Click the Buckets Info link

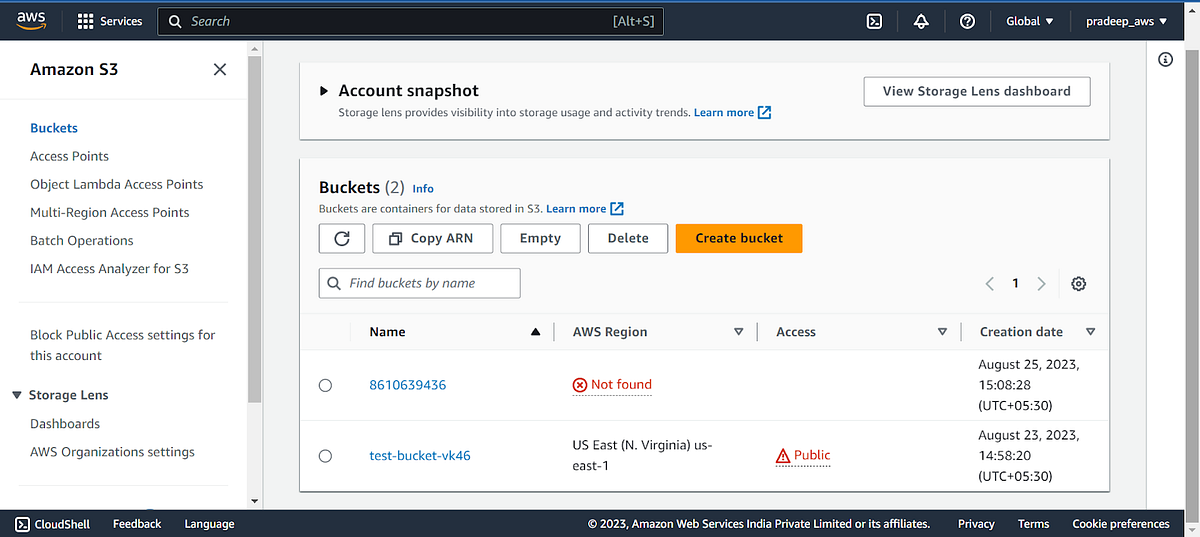tap(423, 188)
